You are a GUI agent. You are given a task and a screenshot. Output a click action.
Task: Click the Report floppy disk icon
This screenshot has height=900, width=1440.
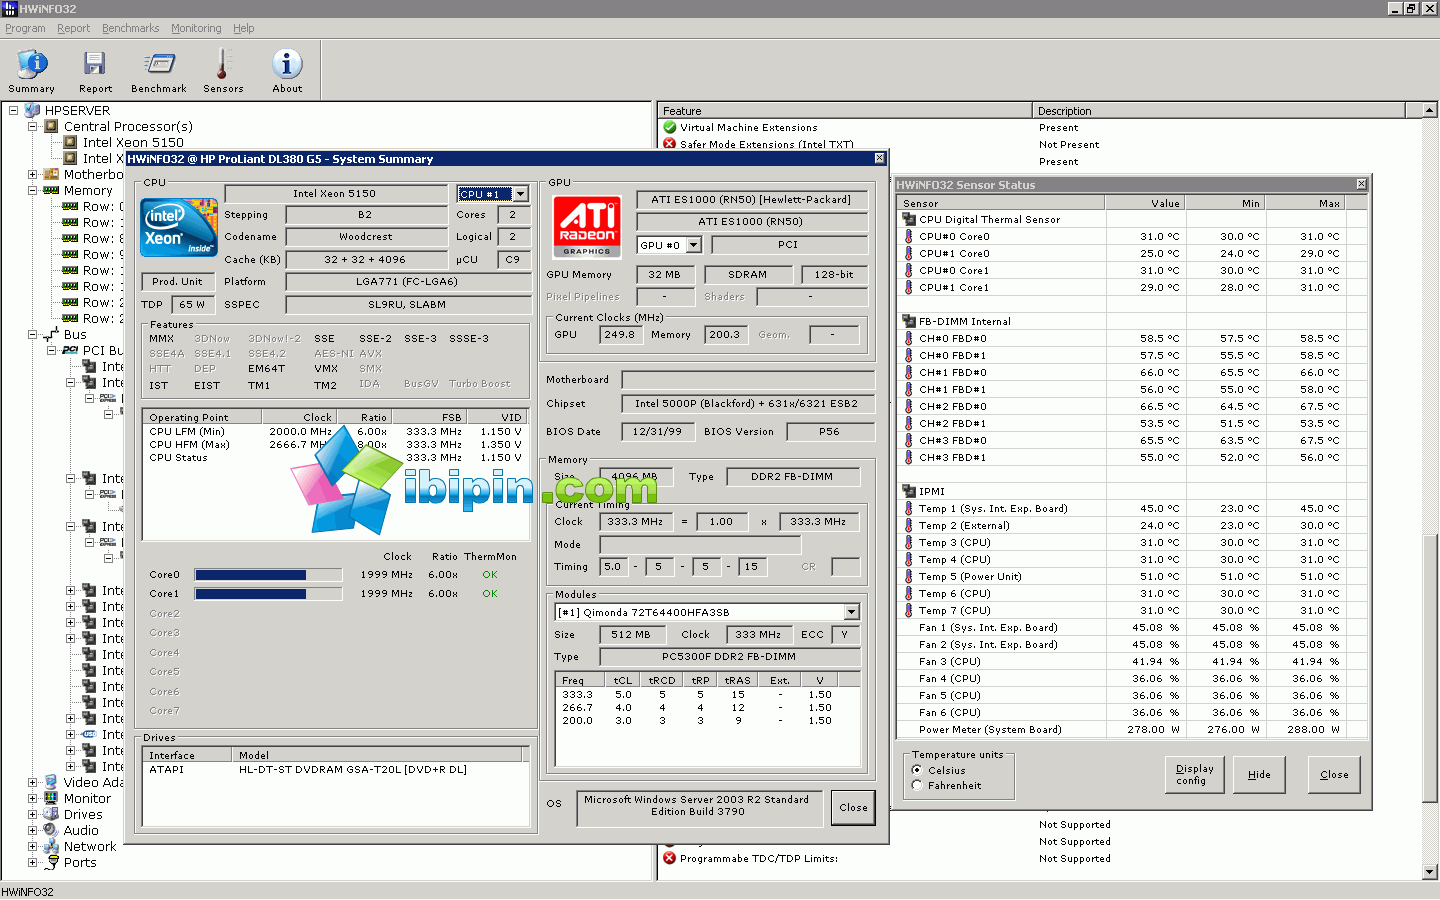[95, 64]
